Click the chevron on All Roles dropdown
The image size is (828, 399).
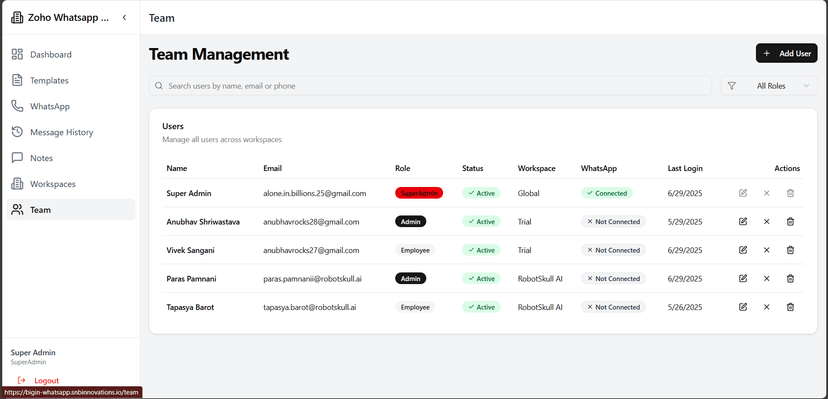pyautogui.click(x=806, y=86)
